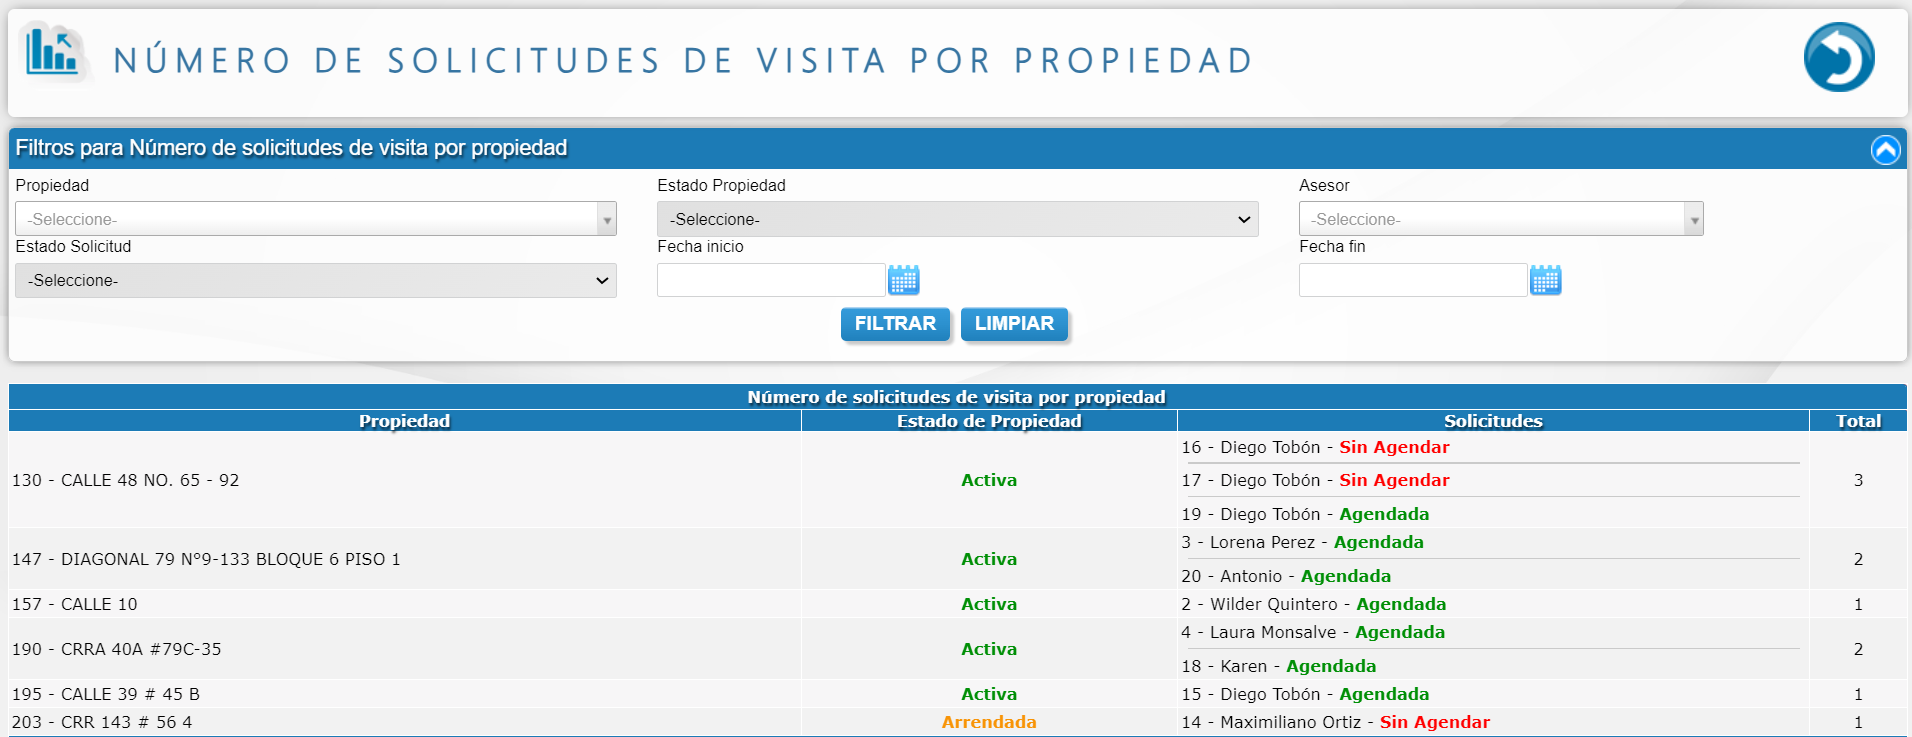
Task: Click the FILTRAR button
Action: [x=895, y=324]
